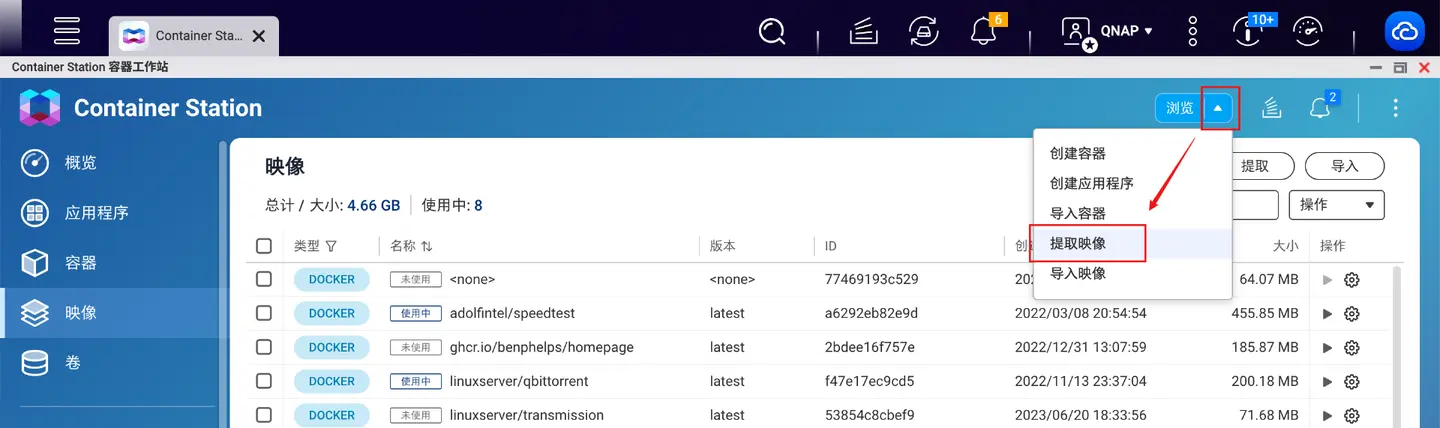The height and width of the screenshot is (428, 1440).
Task: Check the box for ghcr.io/benphelps/homepage row
Action: [264, 347]
